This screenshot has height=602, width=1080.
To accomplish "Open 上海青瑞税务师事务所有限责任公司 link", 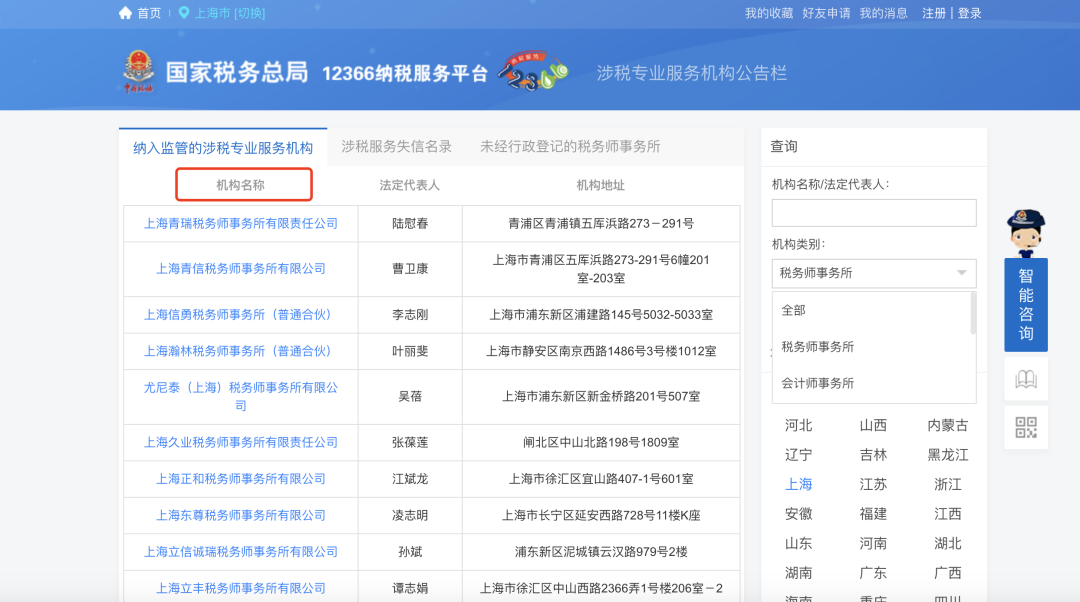I will click(x=240, y=223).
